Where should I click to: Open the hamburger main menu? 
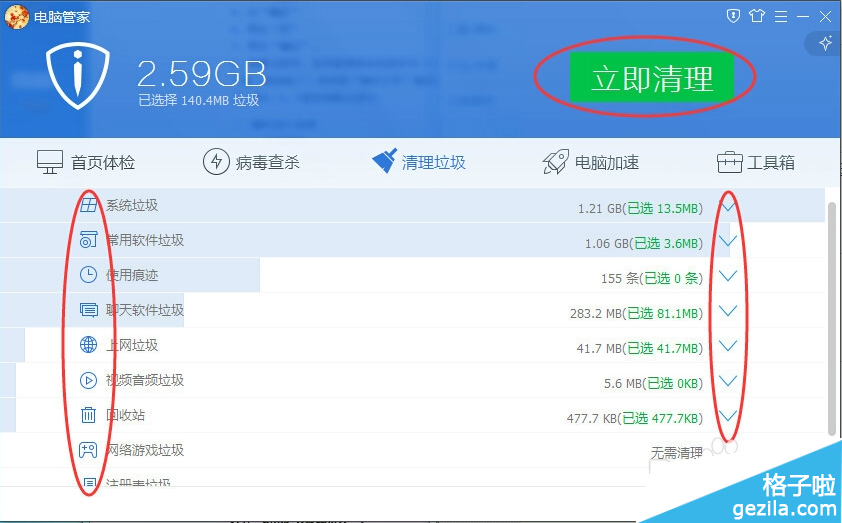781,17
